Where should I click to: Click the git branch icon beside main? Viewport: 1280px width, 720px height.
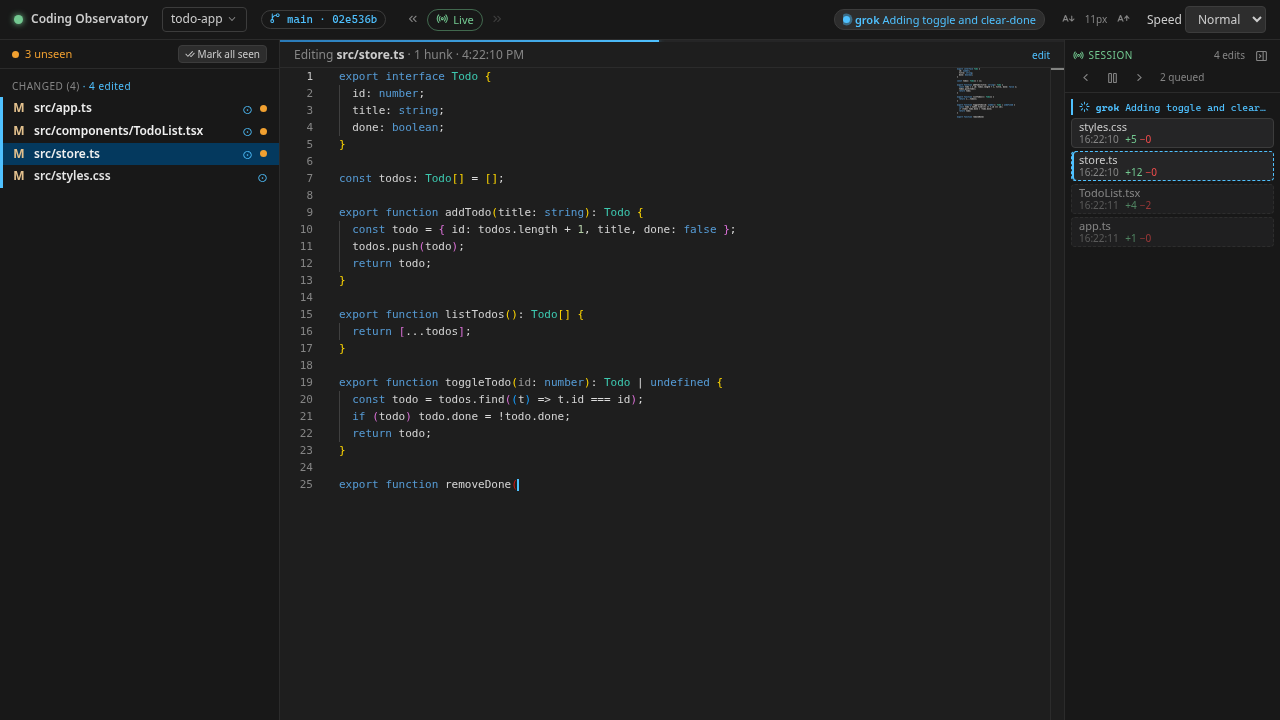pos(275,19)
